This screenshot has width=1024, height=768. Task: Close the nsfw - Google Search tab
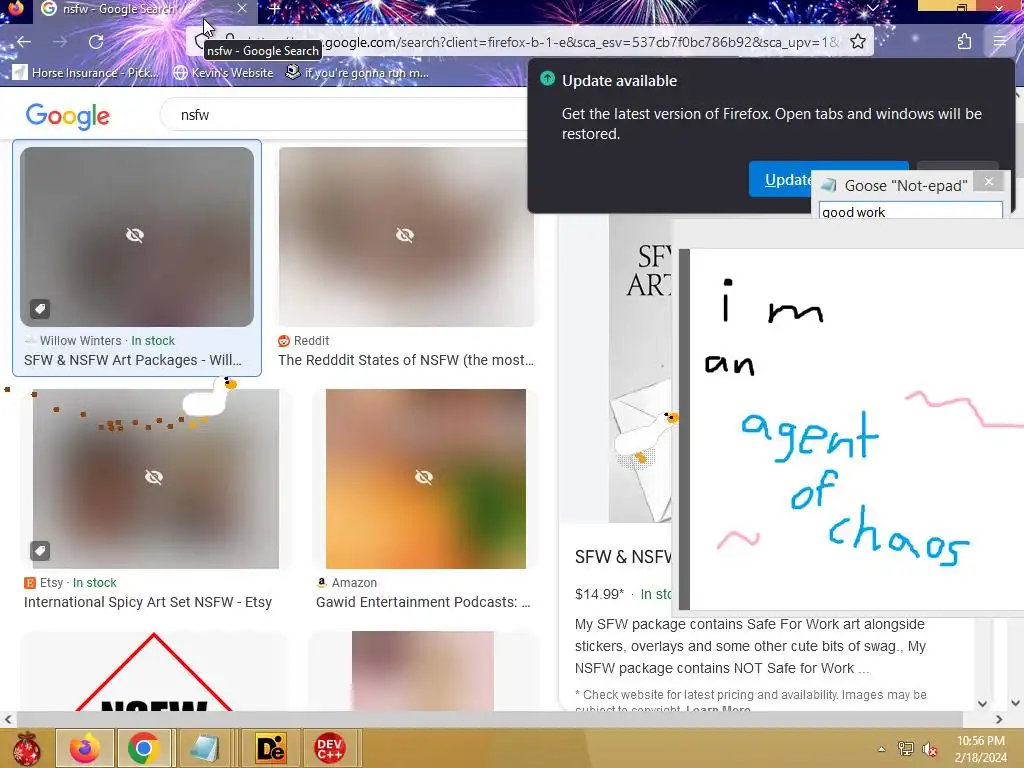(242, 8)
